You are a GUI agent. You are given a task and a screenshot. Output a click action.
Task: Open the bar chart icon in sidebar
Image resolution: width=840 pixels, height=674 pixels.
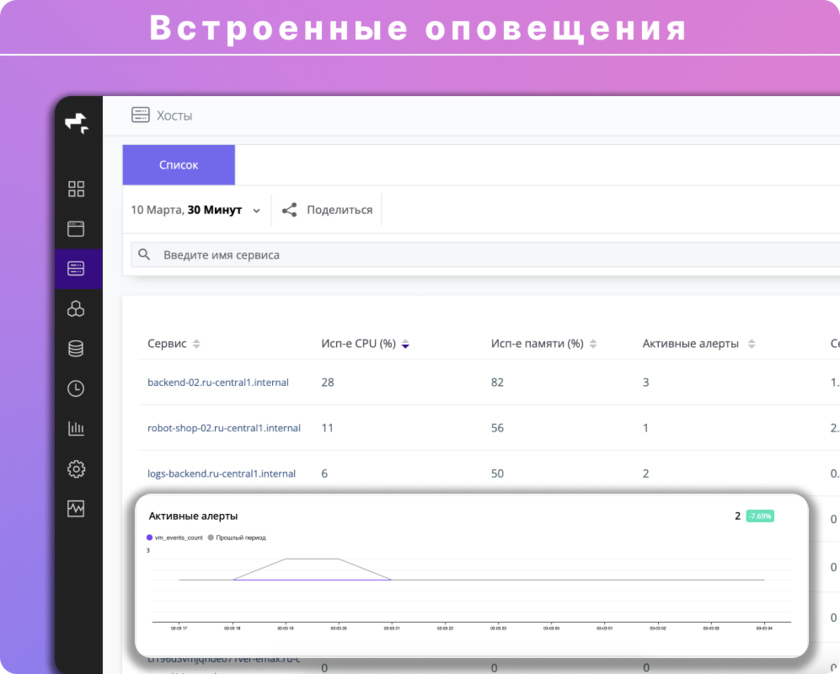pyautogui.click(x=76, y=429)
